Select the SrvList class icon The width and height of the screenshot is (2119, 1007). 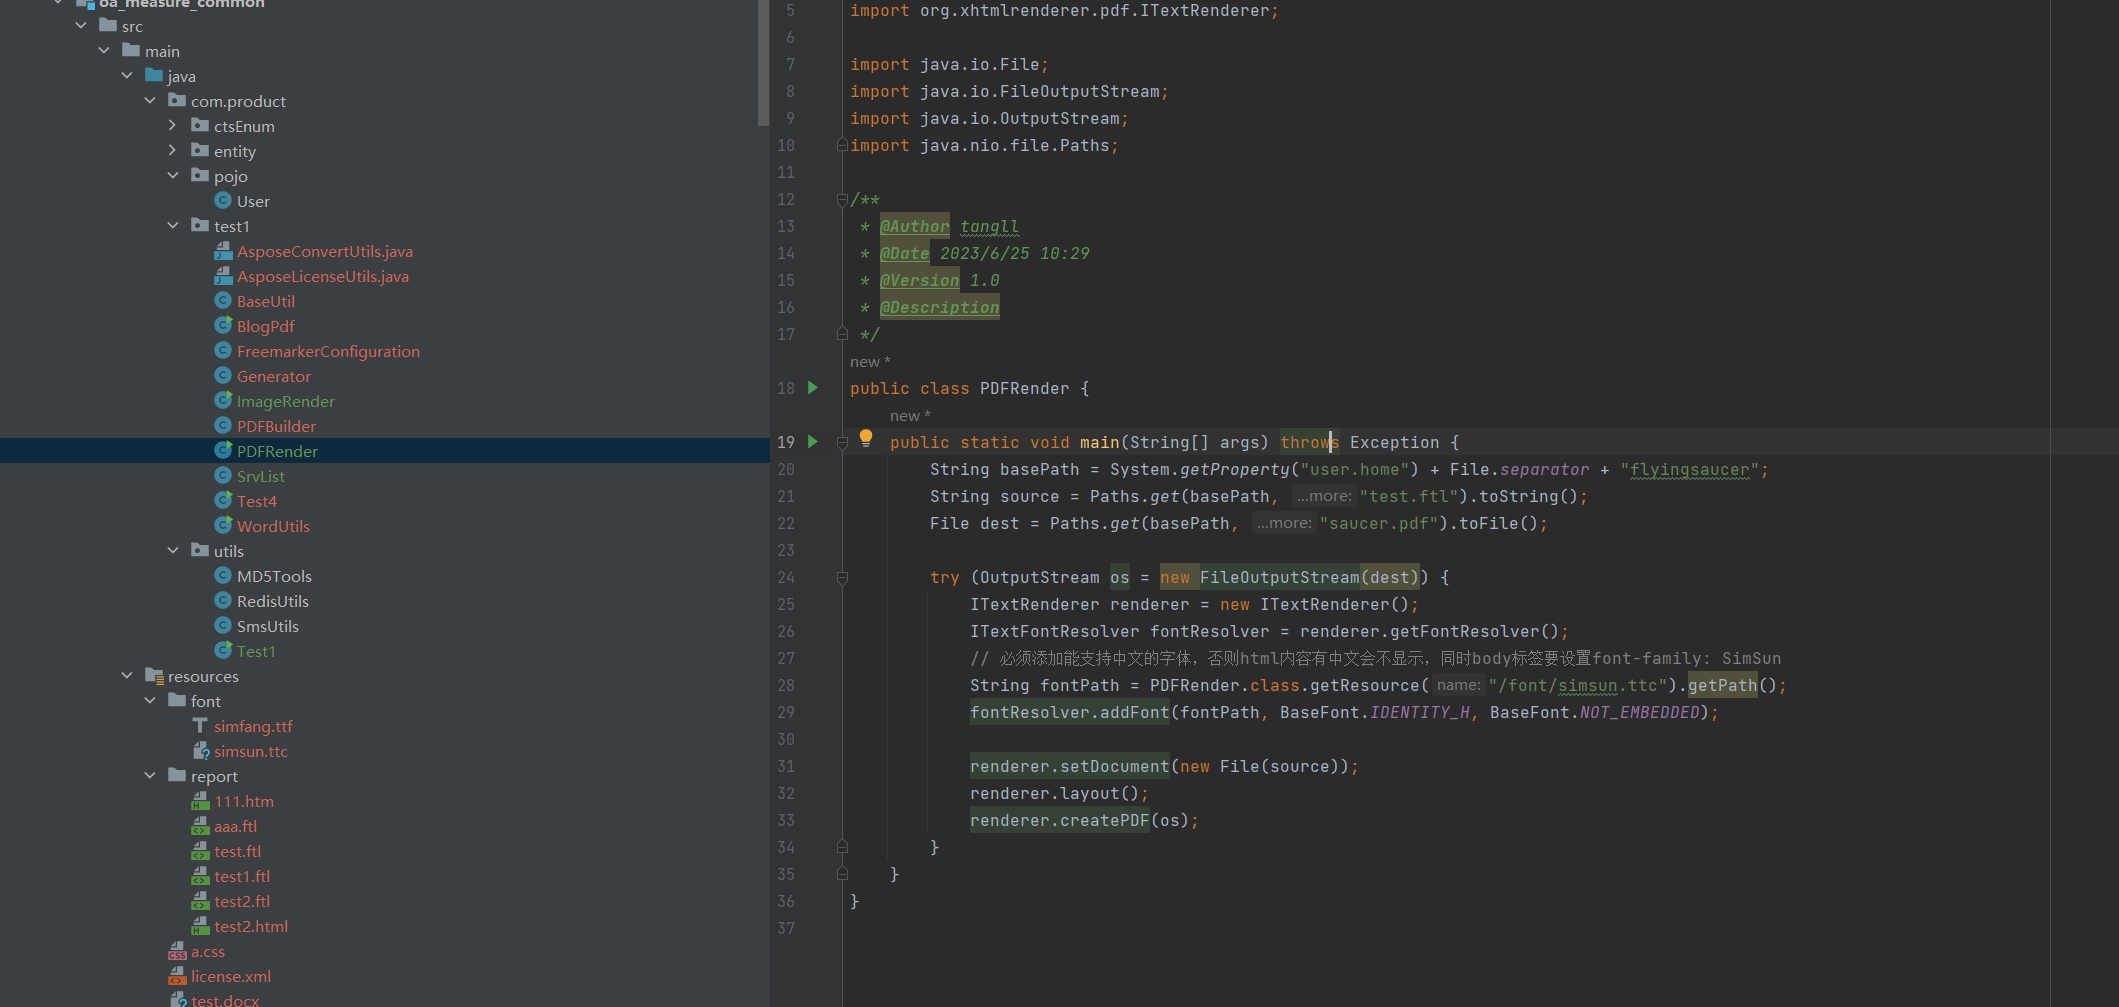pyautogui.click(x=223, y=476)
